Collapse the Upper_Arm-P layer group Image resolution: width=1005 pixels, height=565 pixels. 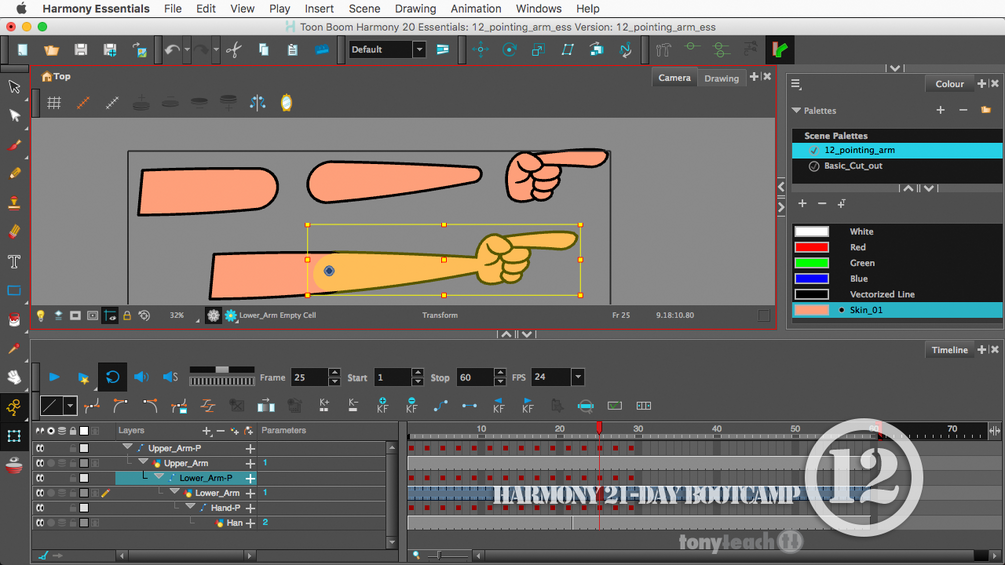click(x=128, y=447)
